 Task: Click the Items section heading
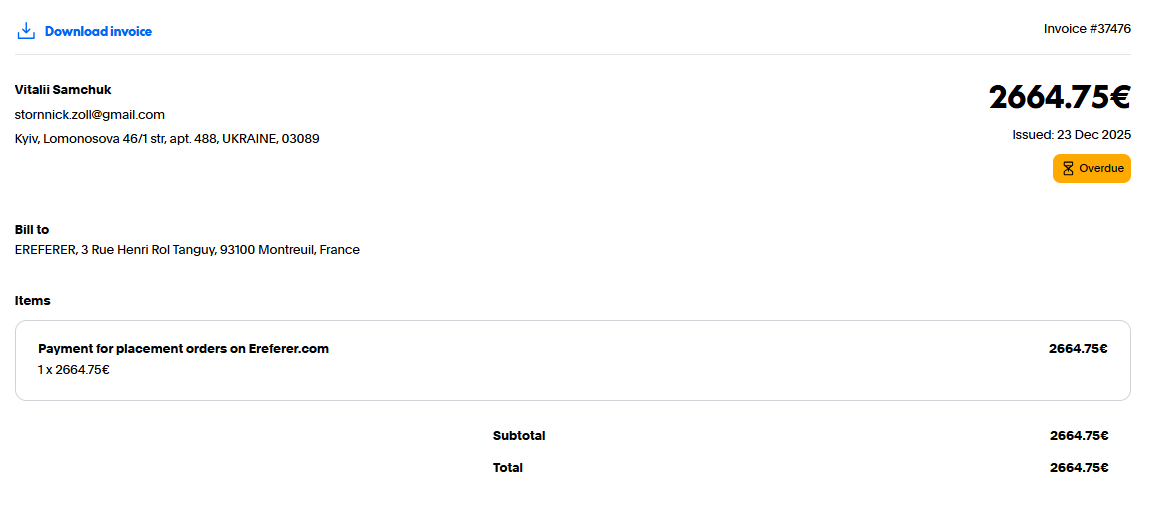coord(33,301)
